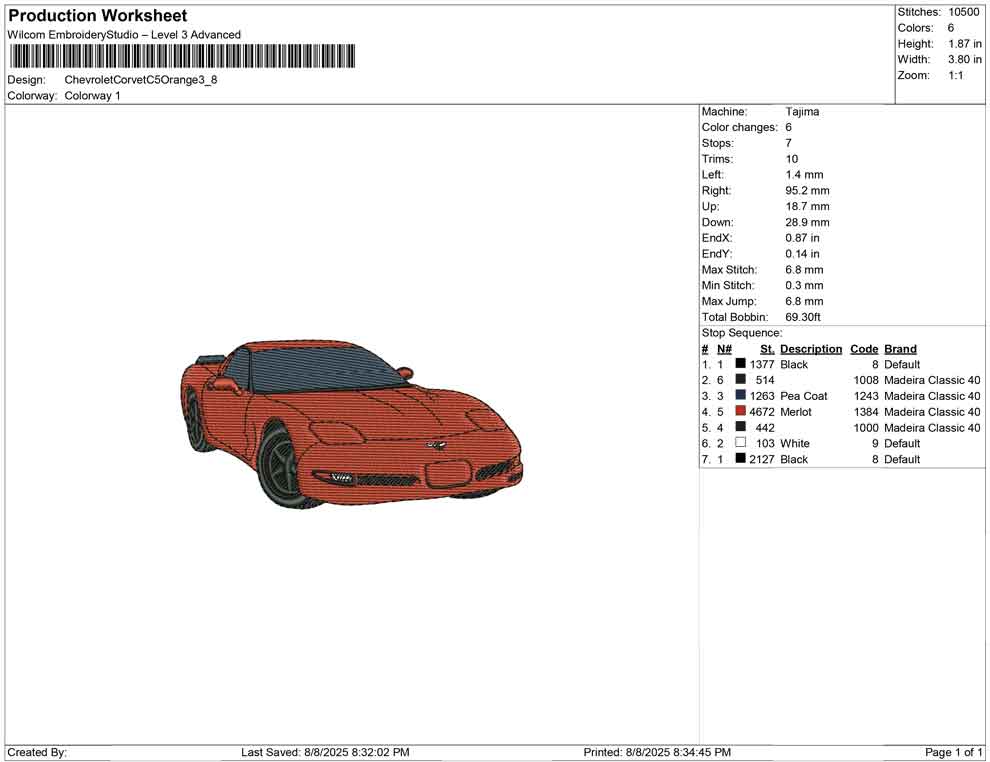The image size is (990, 762).
Task: Click the Production Worksheet title
Action: pyautogui.click(x=97, y=16)
